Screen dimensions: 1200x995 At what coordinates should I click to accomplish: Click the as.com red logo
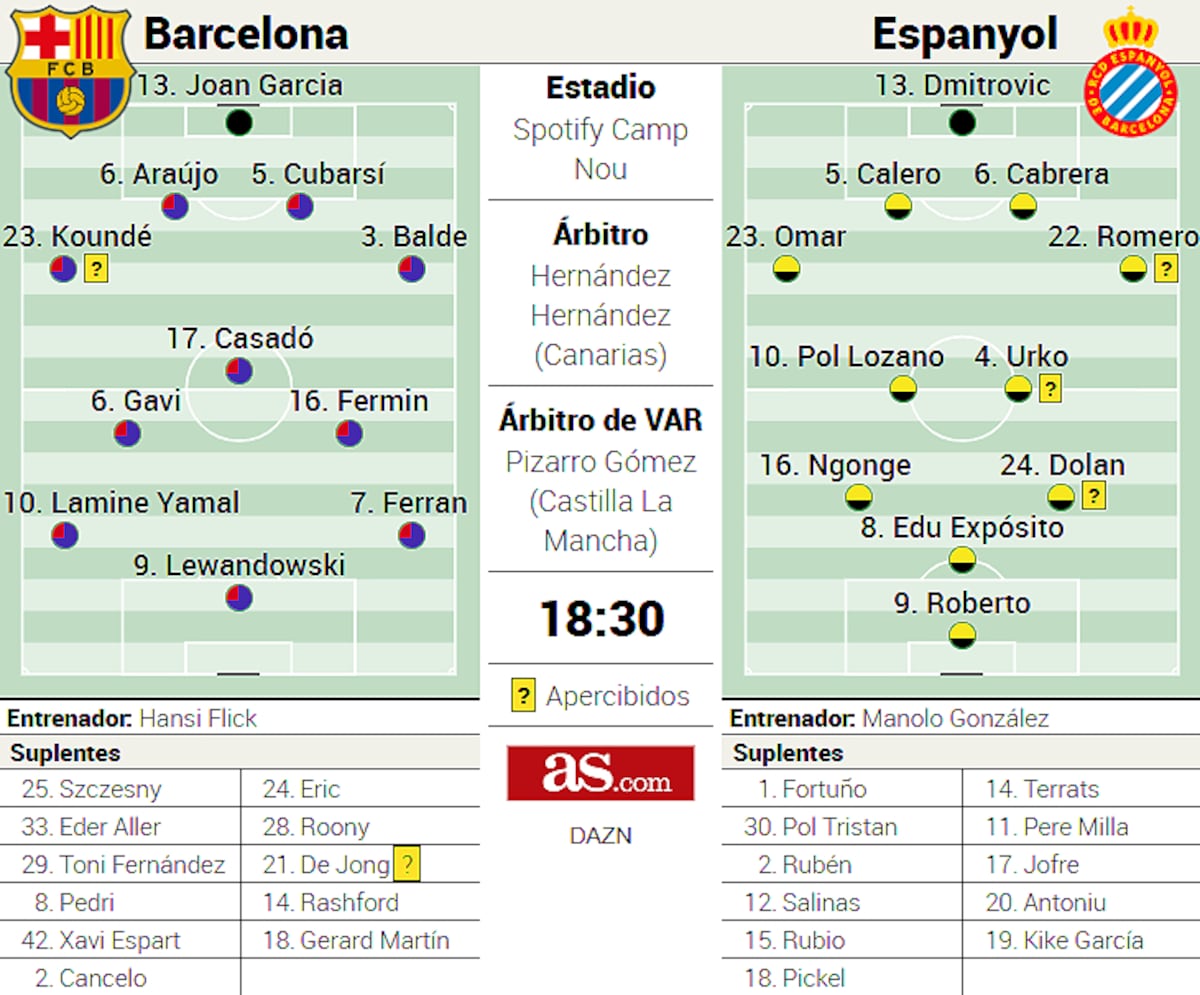pos(600,773)
